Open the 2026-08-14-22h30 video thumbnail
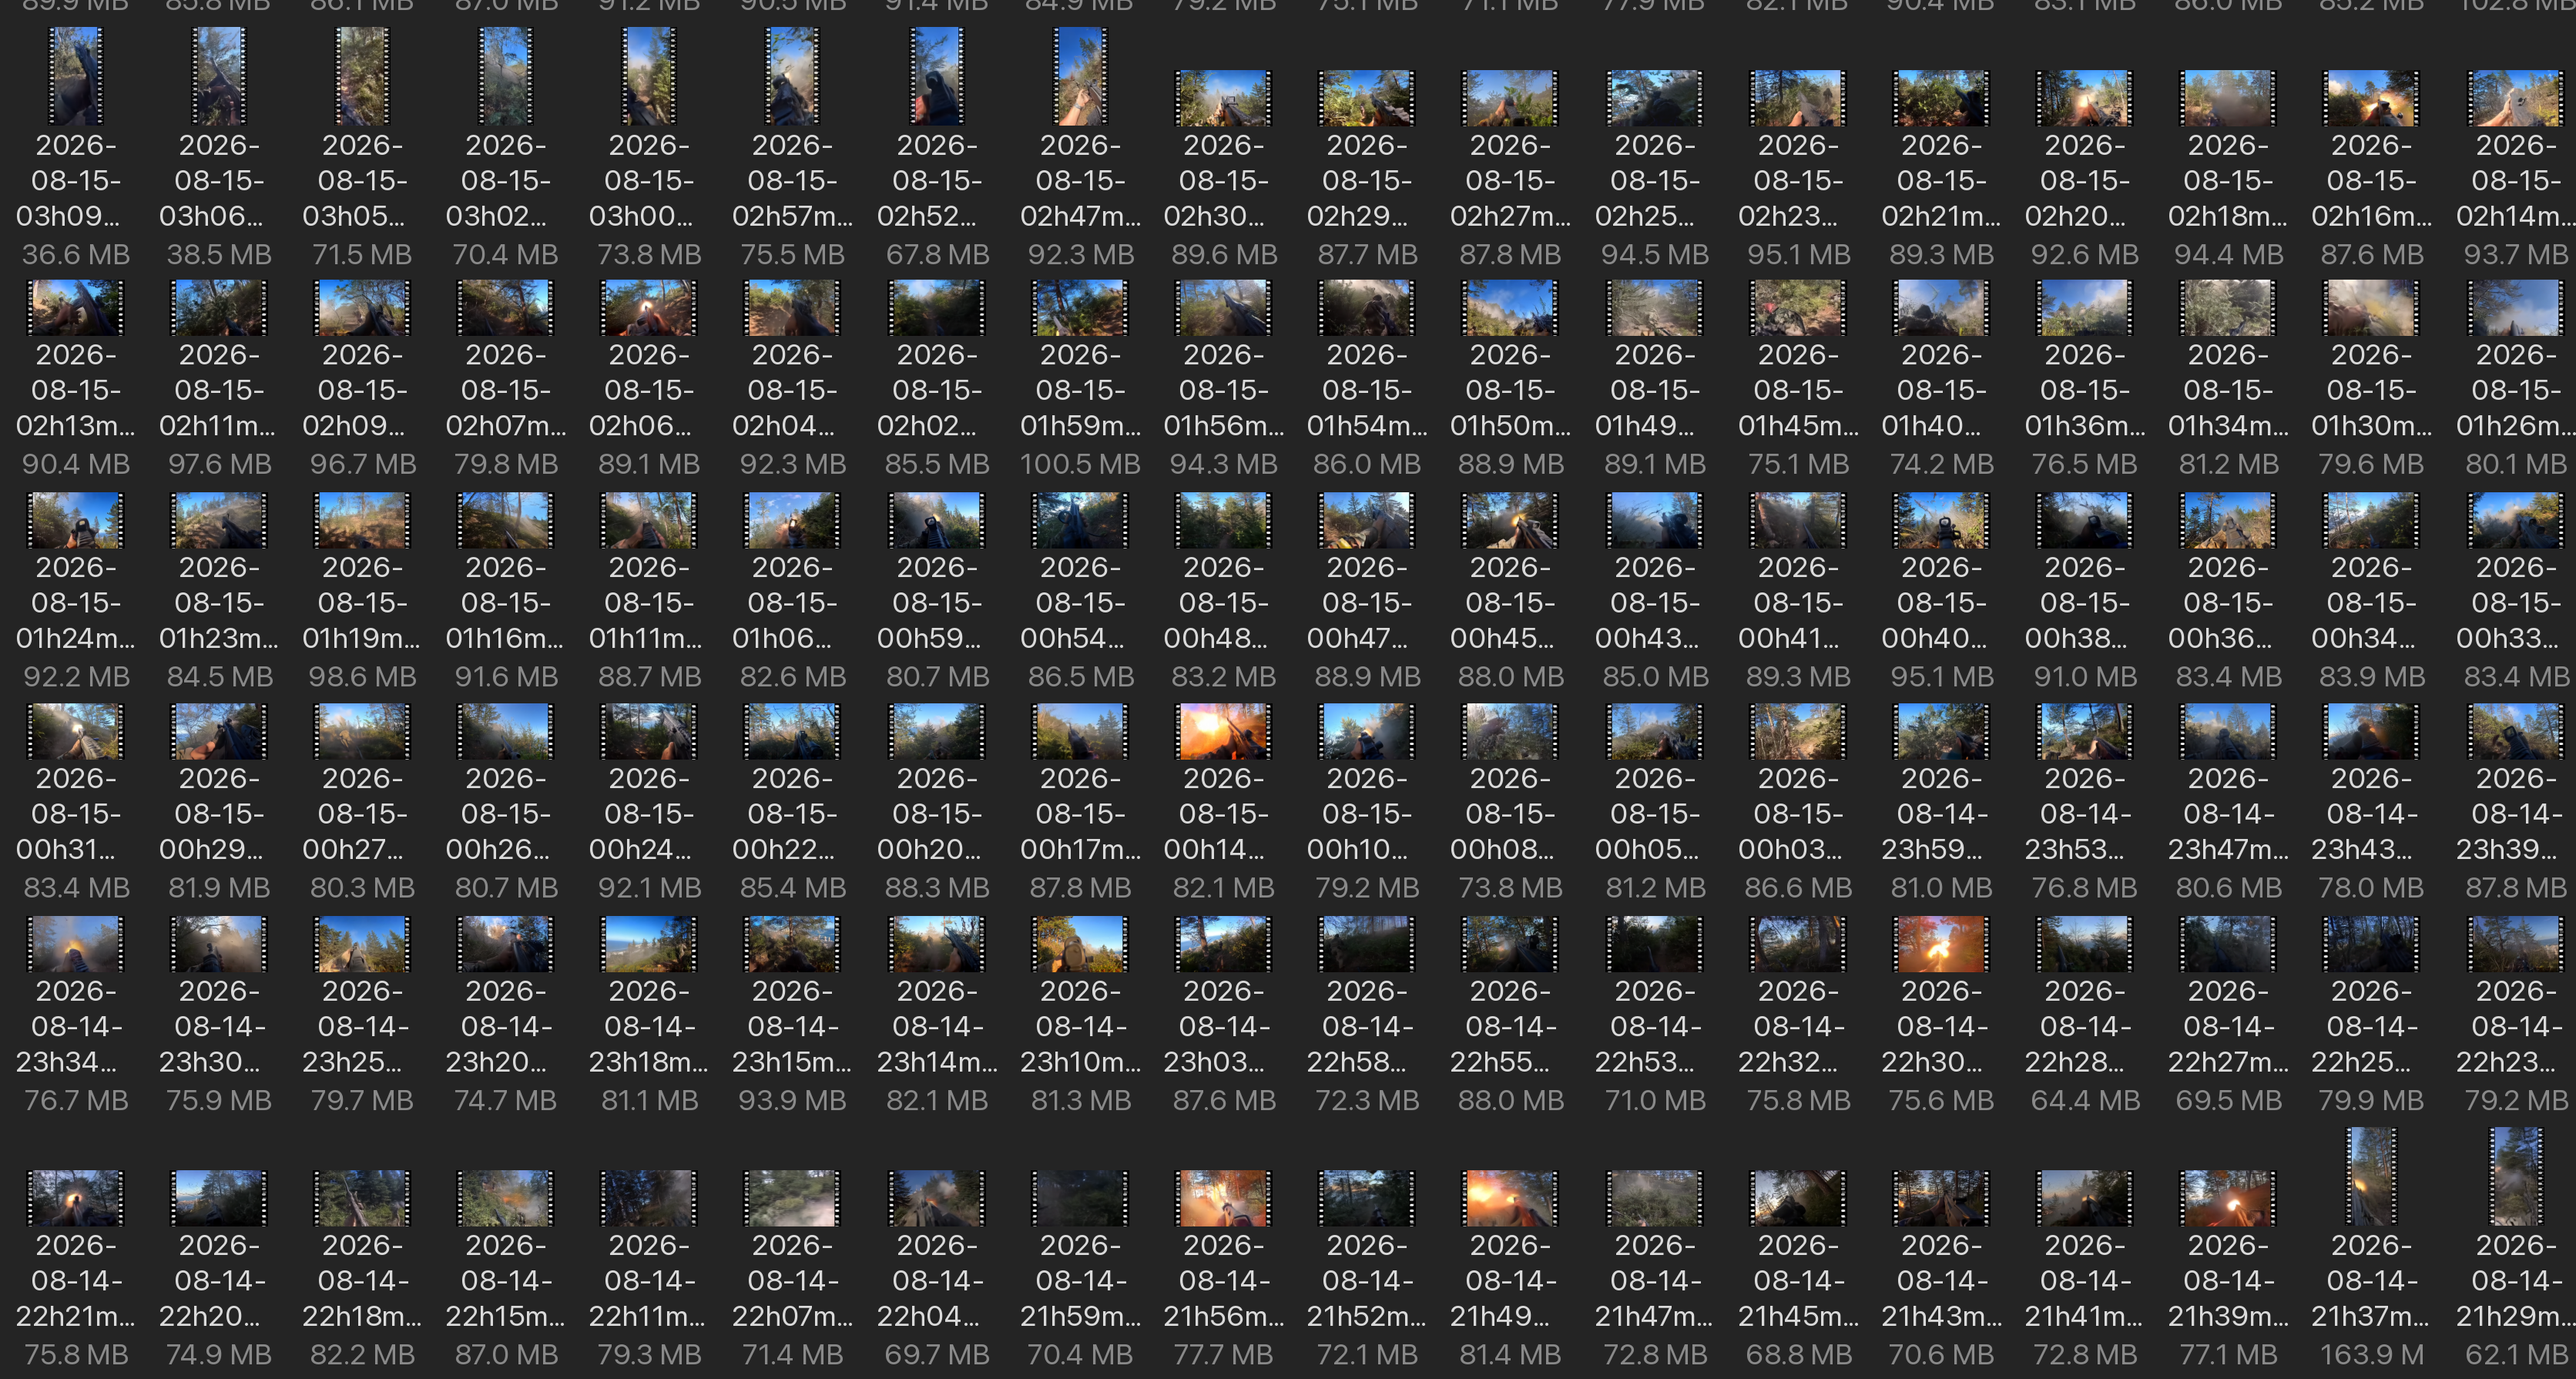Image resolution: width=2576 pixels, height=1379 pixels. 1941,944
